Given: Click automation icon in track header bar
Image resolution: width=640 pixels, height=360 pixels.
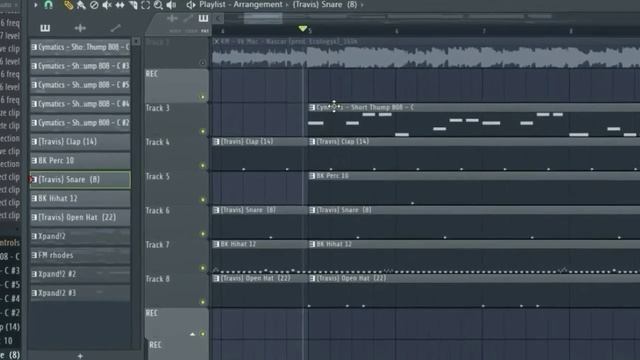Looking at the screenshot, I should [188, 18].
